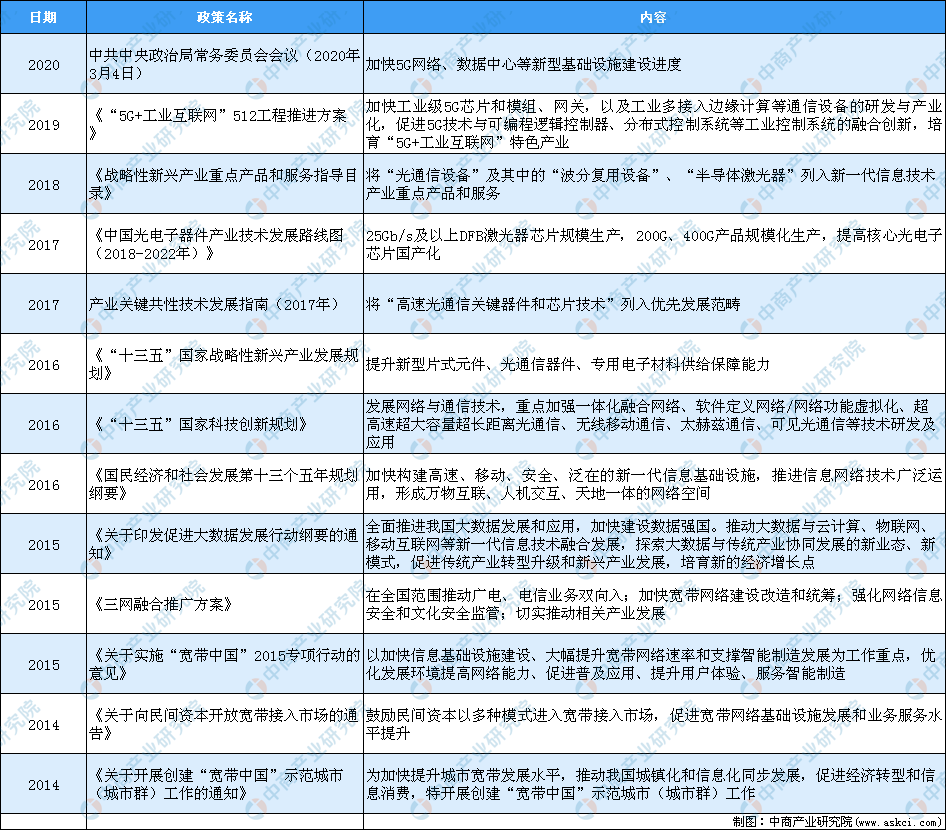Viewport: 946px width, 830px height.
Task: Select policy 《国民经济和社会发展第十三个五年规划纲要》
Action: 224,484
